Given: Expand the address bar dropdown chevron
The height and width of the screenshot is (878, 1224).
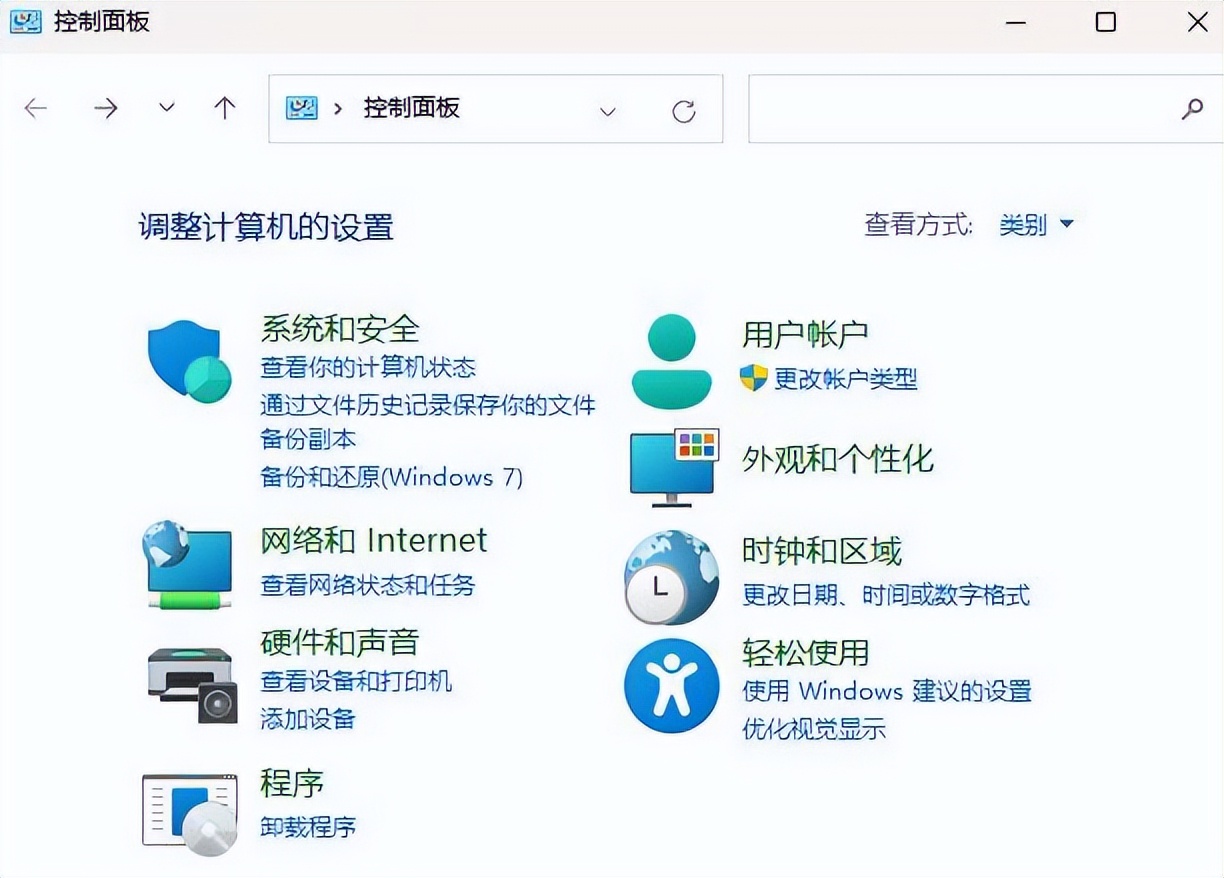Looking at the screenshot, I should pos(608,110).
